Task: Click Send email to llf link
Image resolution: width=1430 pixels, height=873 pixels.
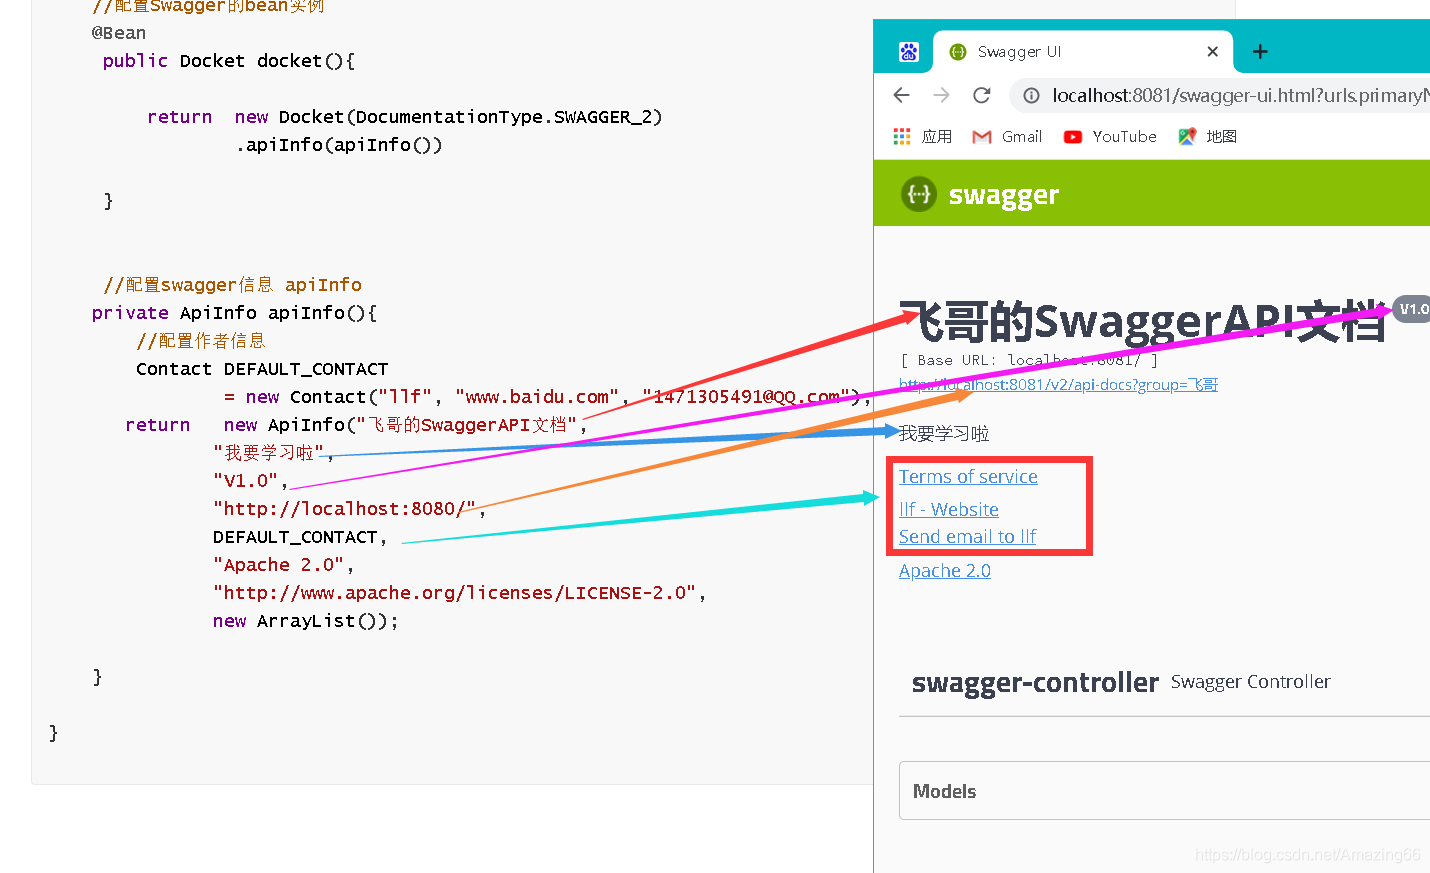Action: pyautogui.click(x=967, y=537)
